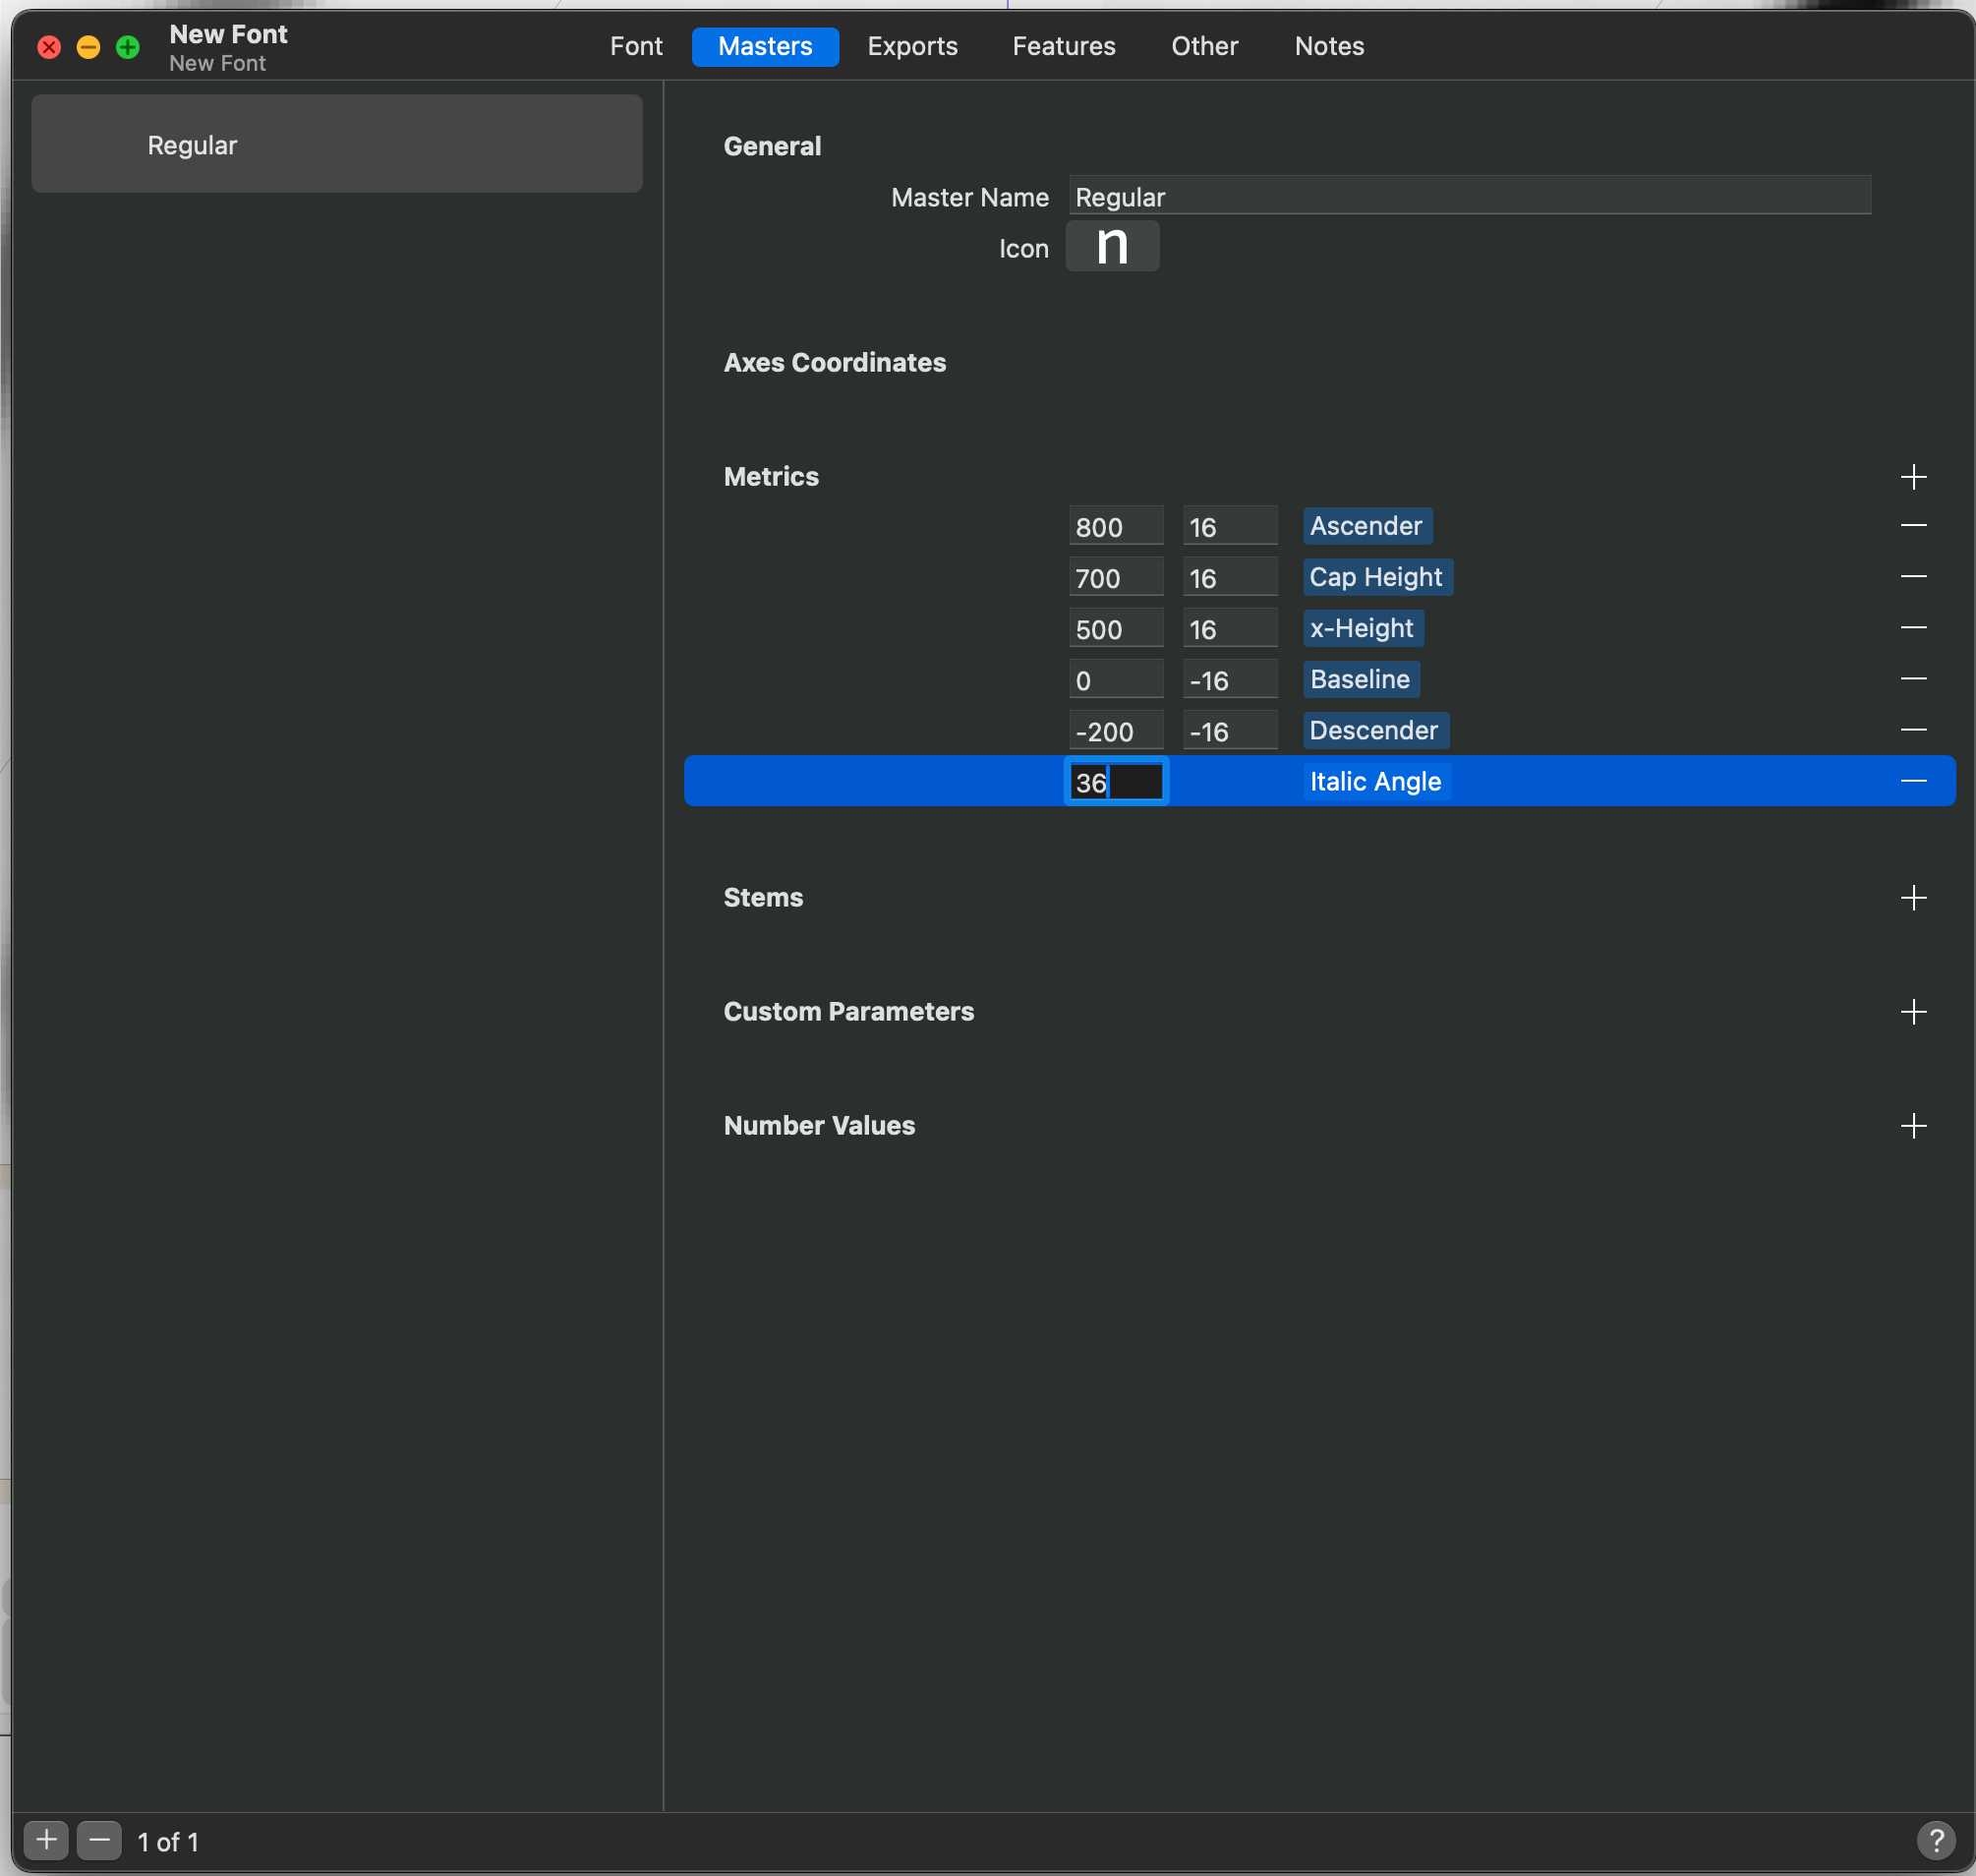The height and width of the screenshot is (1876, 1976).
Task: Click the Italic Angle value field
Action: coord(1116,781)
